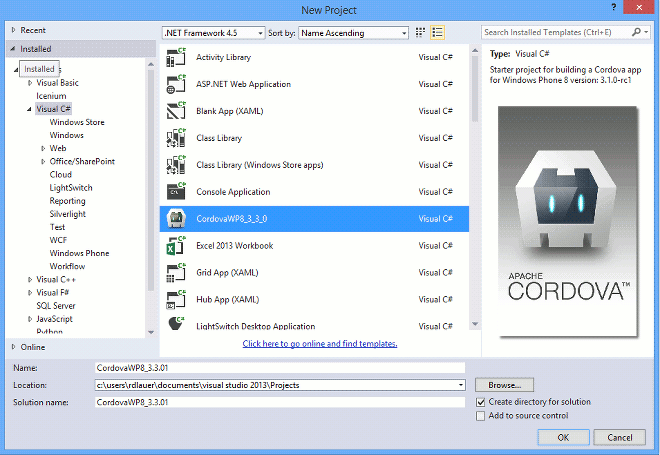Click the Grid App (XAML) template icon

(176, 273)
